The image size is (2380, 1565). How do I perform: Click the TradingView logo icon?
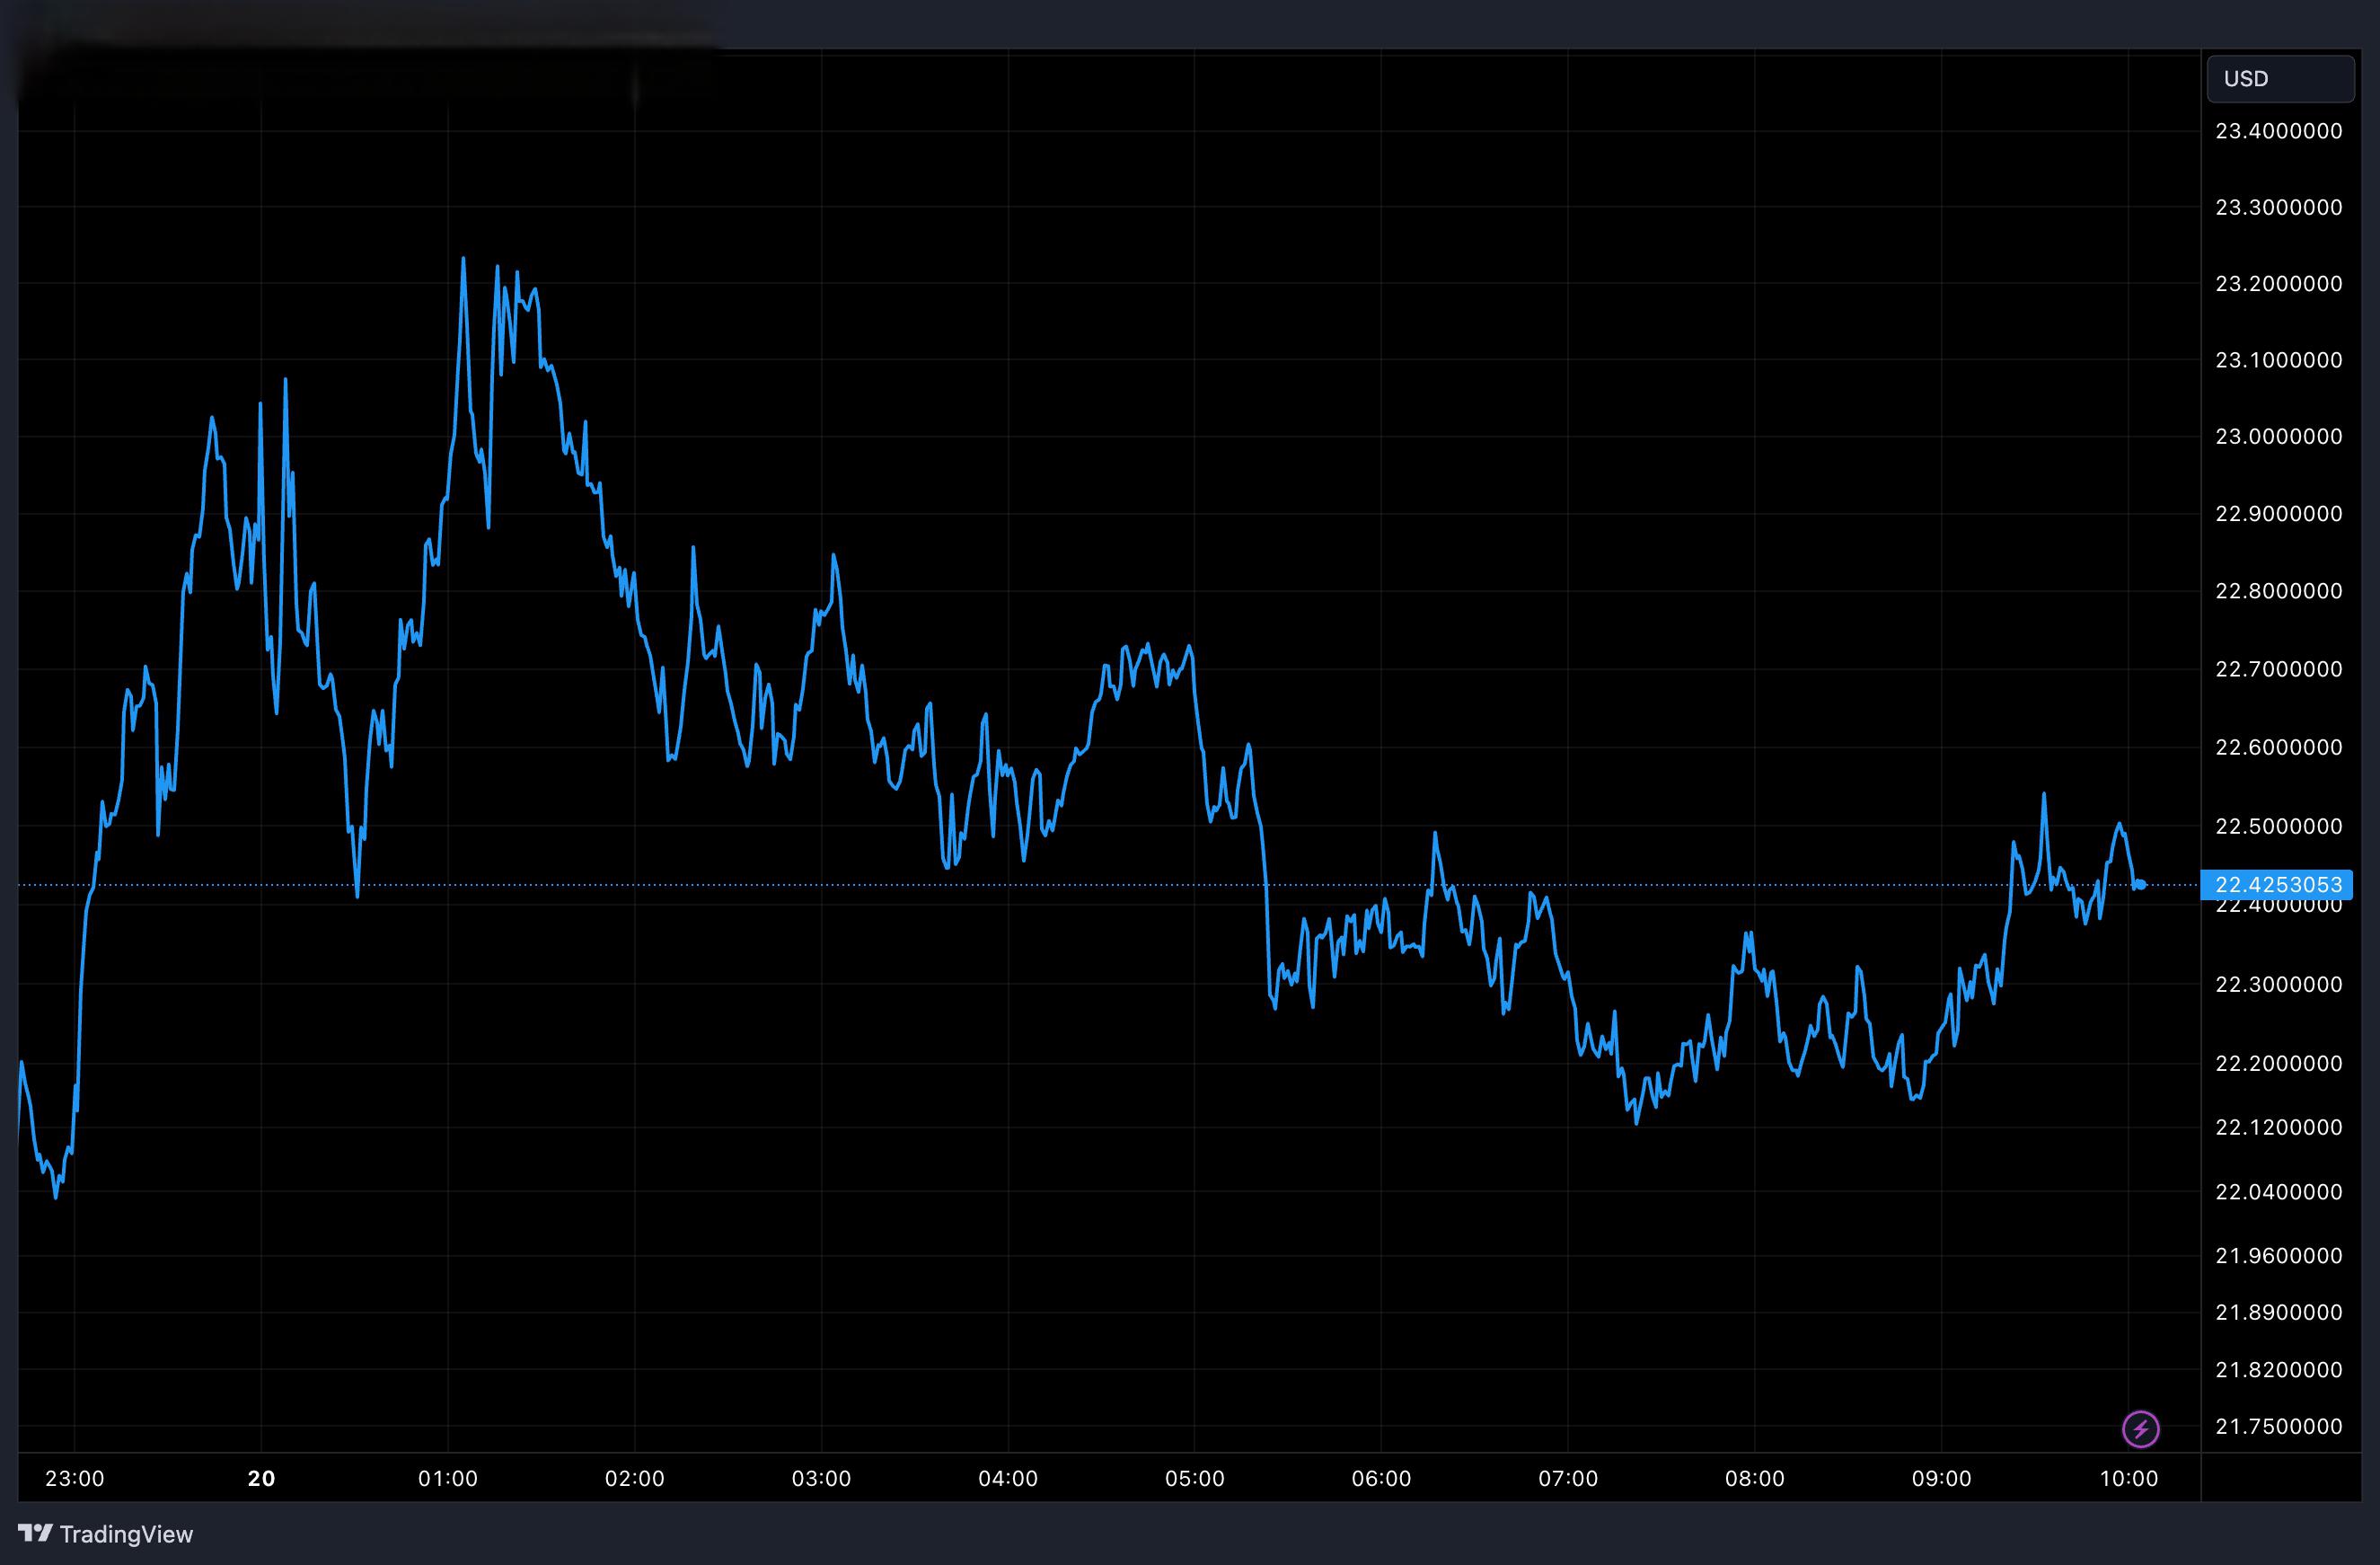(35, 1532)
